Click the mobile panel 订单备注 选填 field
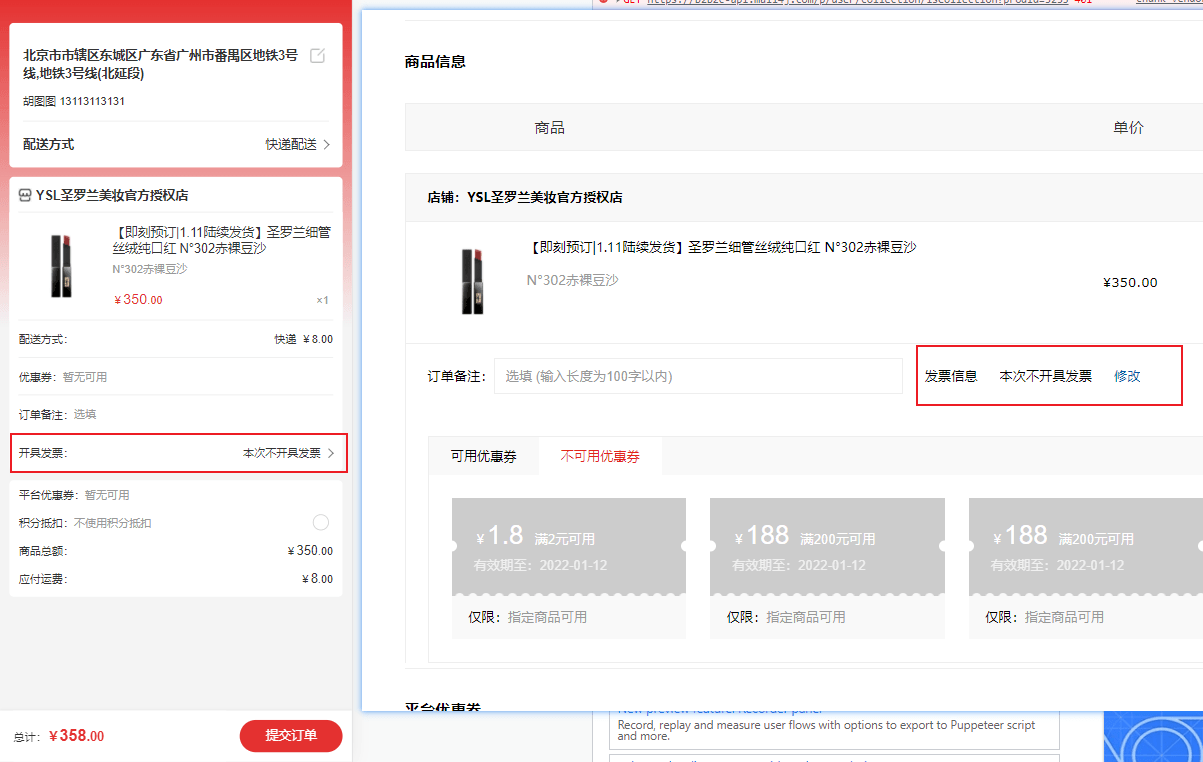Screen dimensions: 1203x762 (x=178, y=414)
